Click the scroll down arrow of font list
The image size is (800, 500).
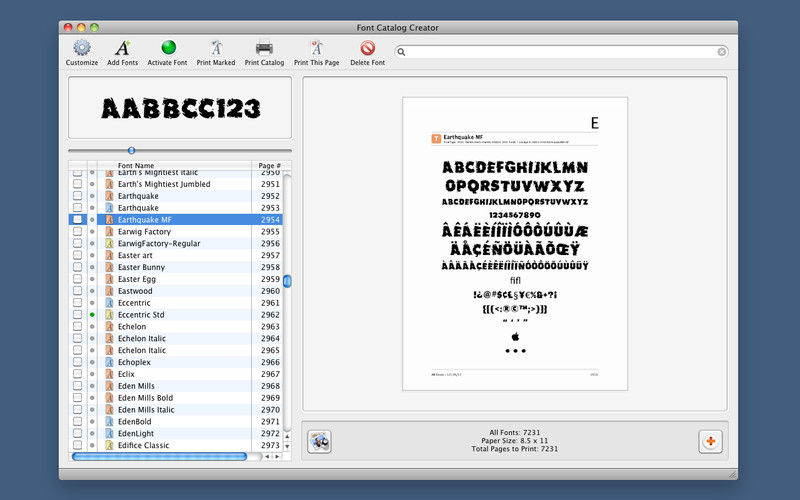pyautogui.click(x=287, y=446)
